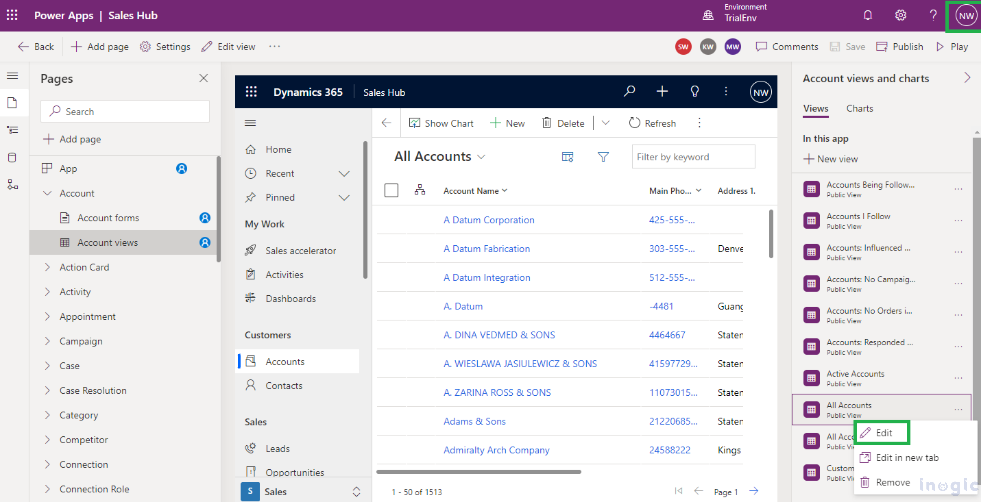Expand the Recent menu chevron
This screenshot has width=981, height=502.
point(344,173)
